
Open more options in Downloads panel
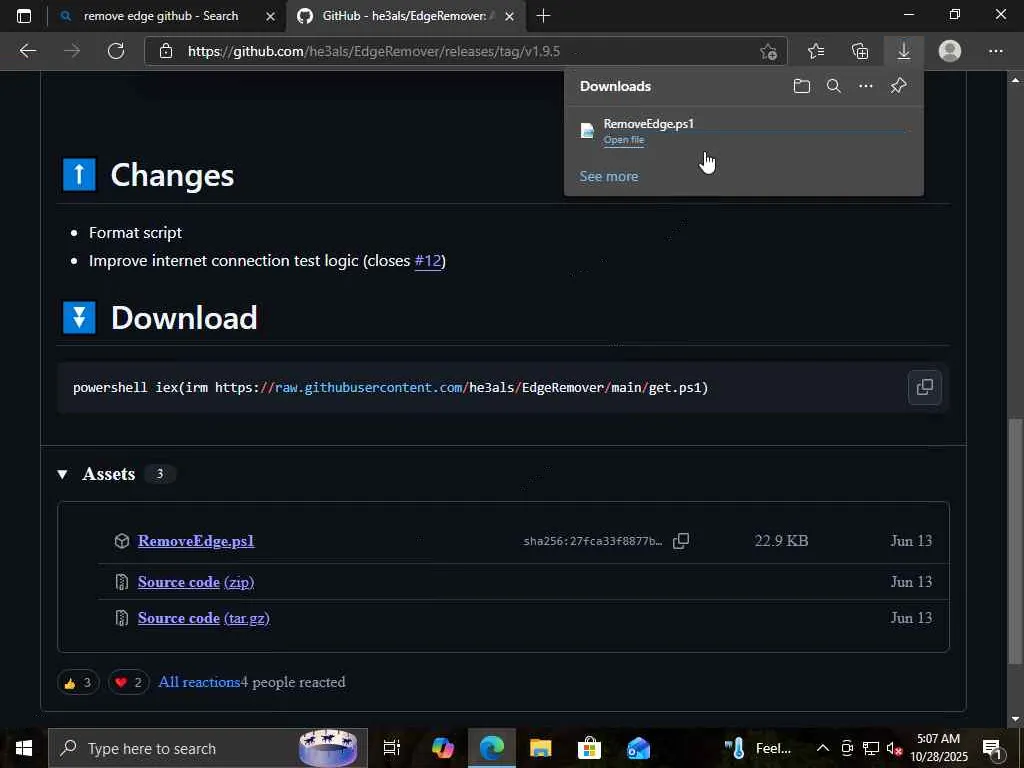point(866,86)
